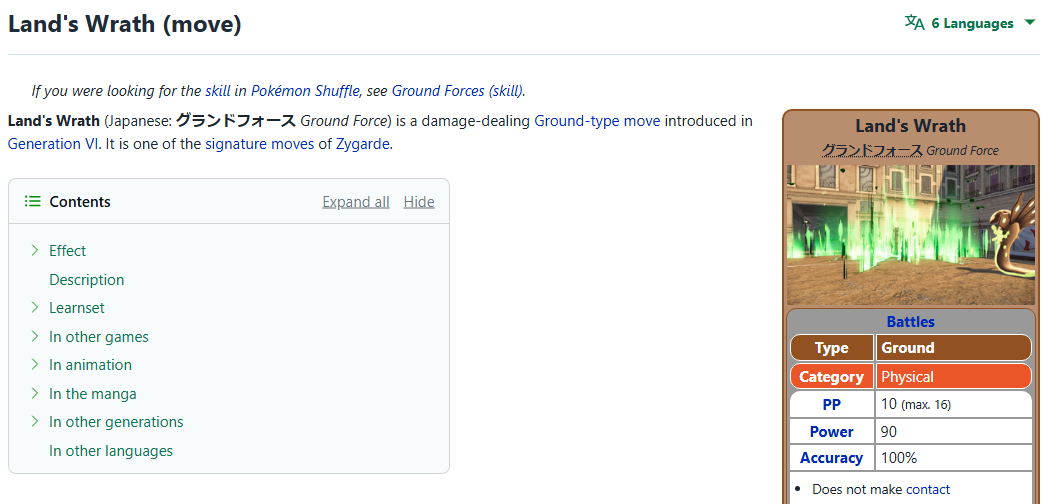Expand the Effect section chevron

35,251
